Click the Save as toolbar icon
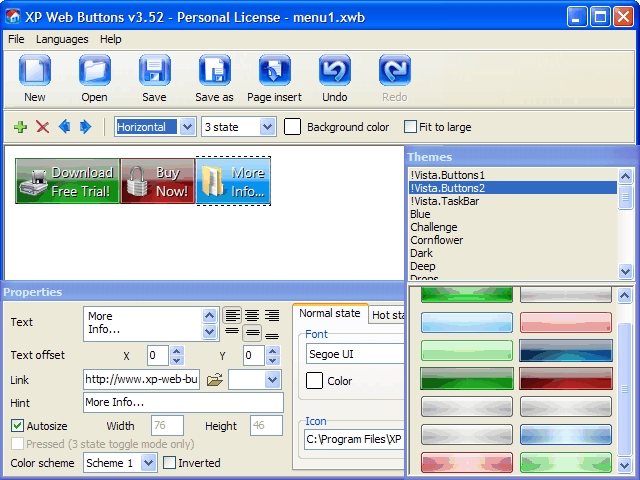 (x=214, y=73)
